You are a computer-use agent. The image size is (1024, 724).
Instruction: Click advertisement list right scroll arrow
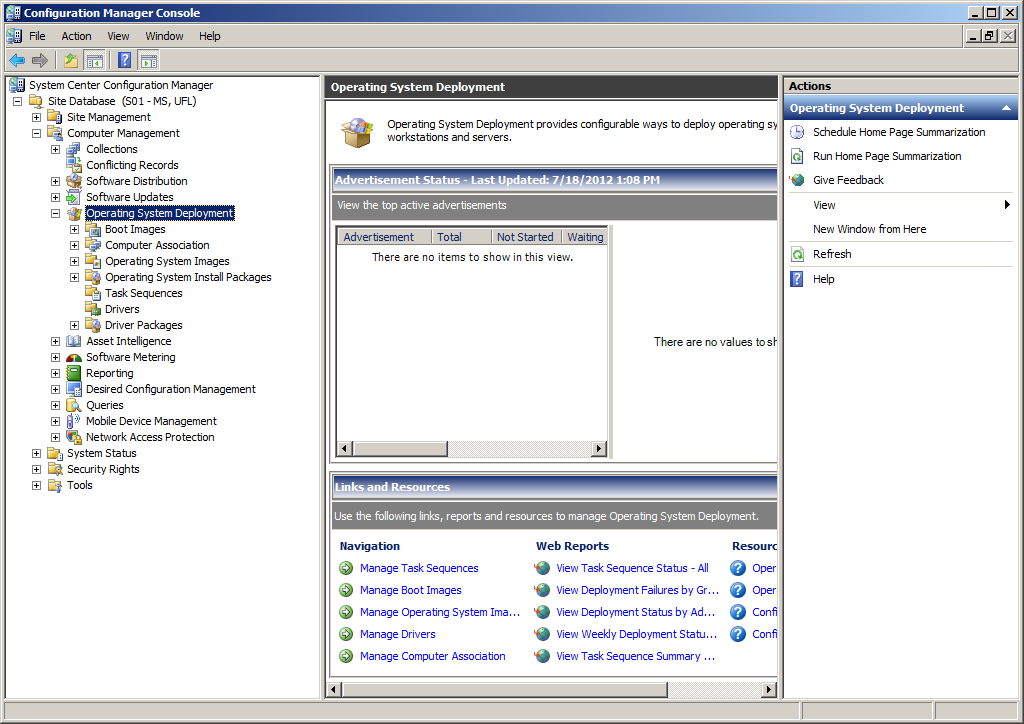click(x=599, y=449)
